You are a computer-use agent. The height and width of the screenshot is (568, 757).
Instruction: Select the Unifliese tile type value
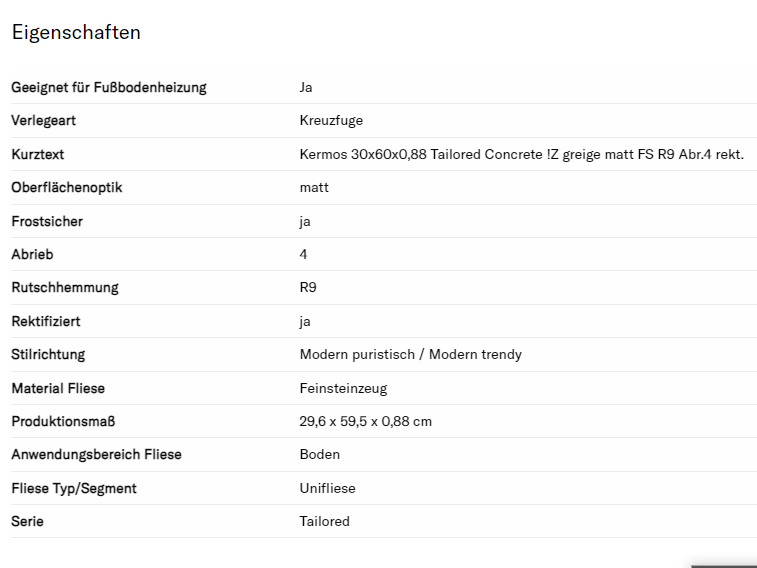tap(327, 488)
